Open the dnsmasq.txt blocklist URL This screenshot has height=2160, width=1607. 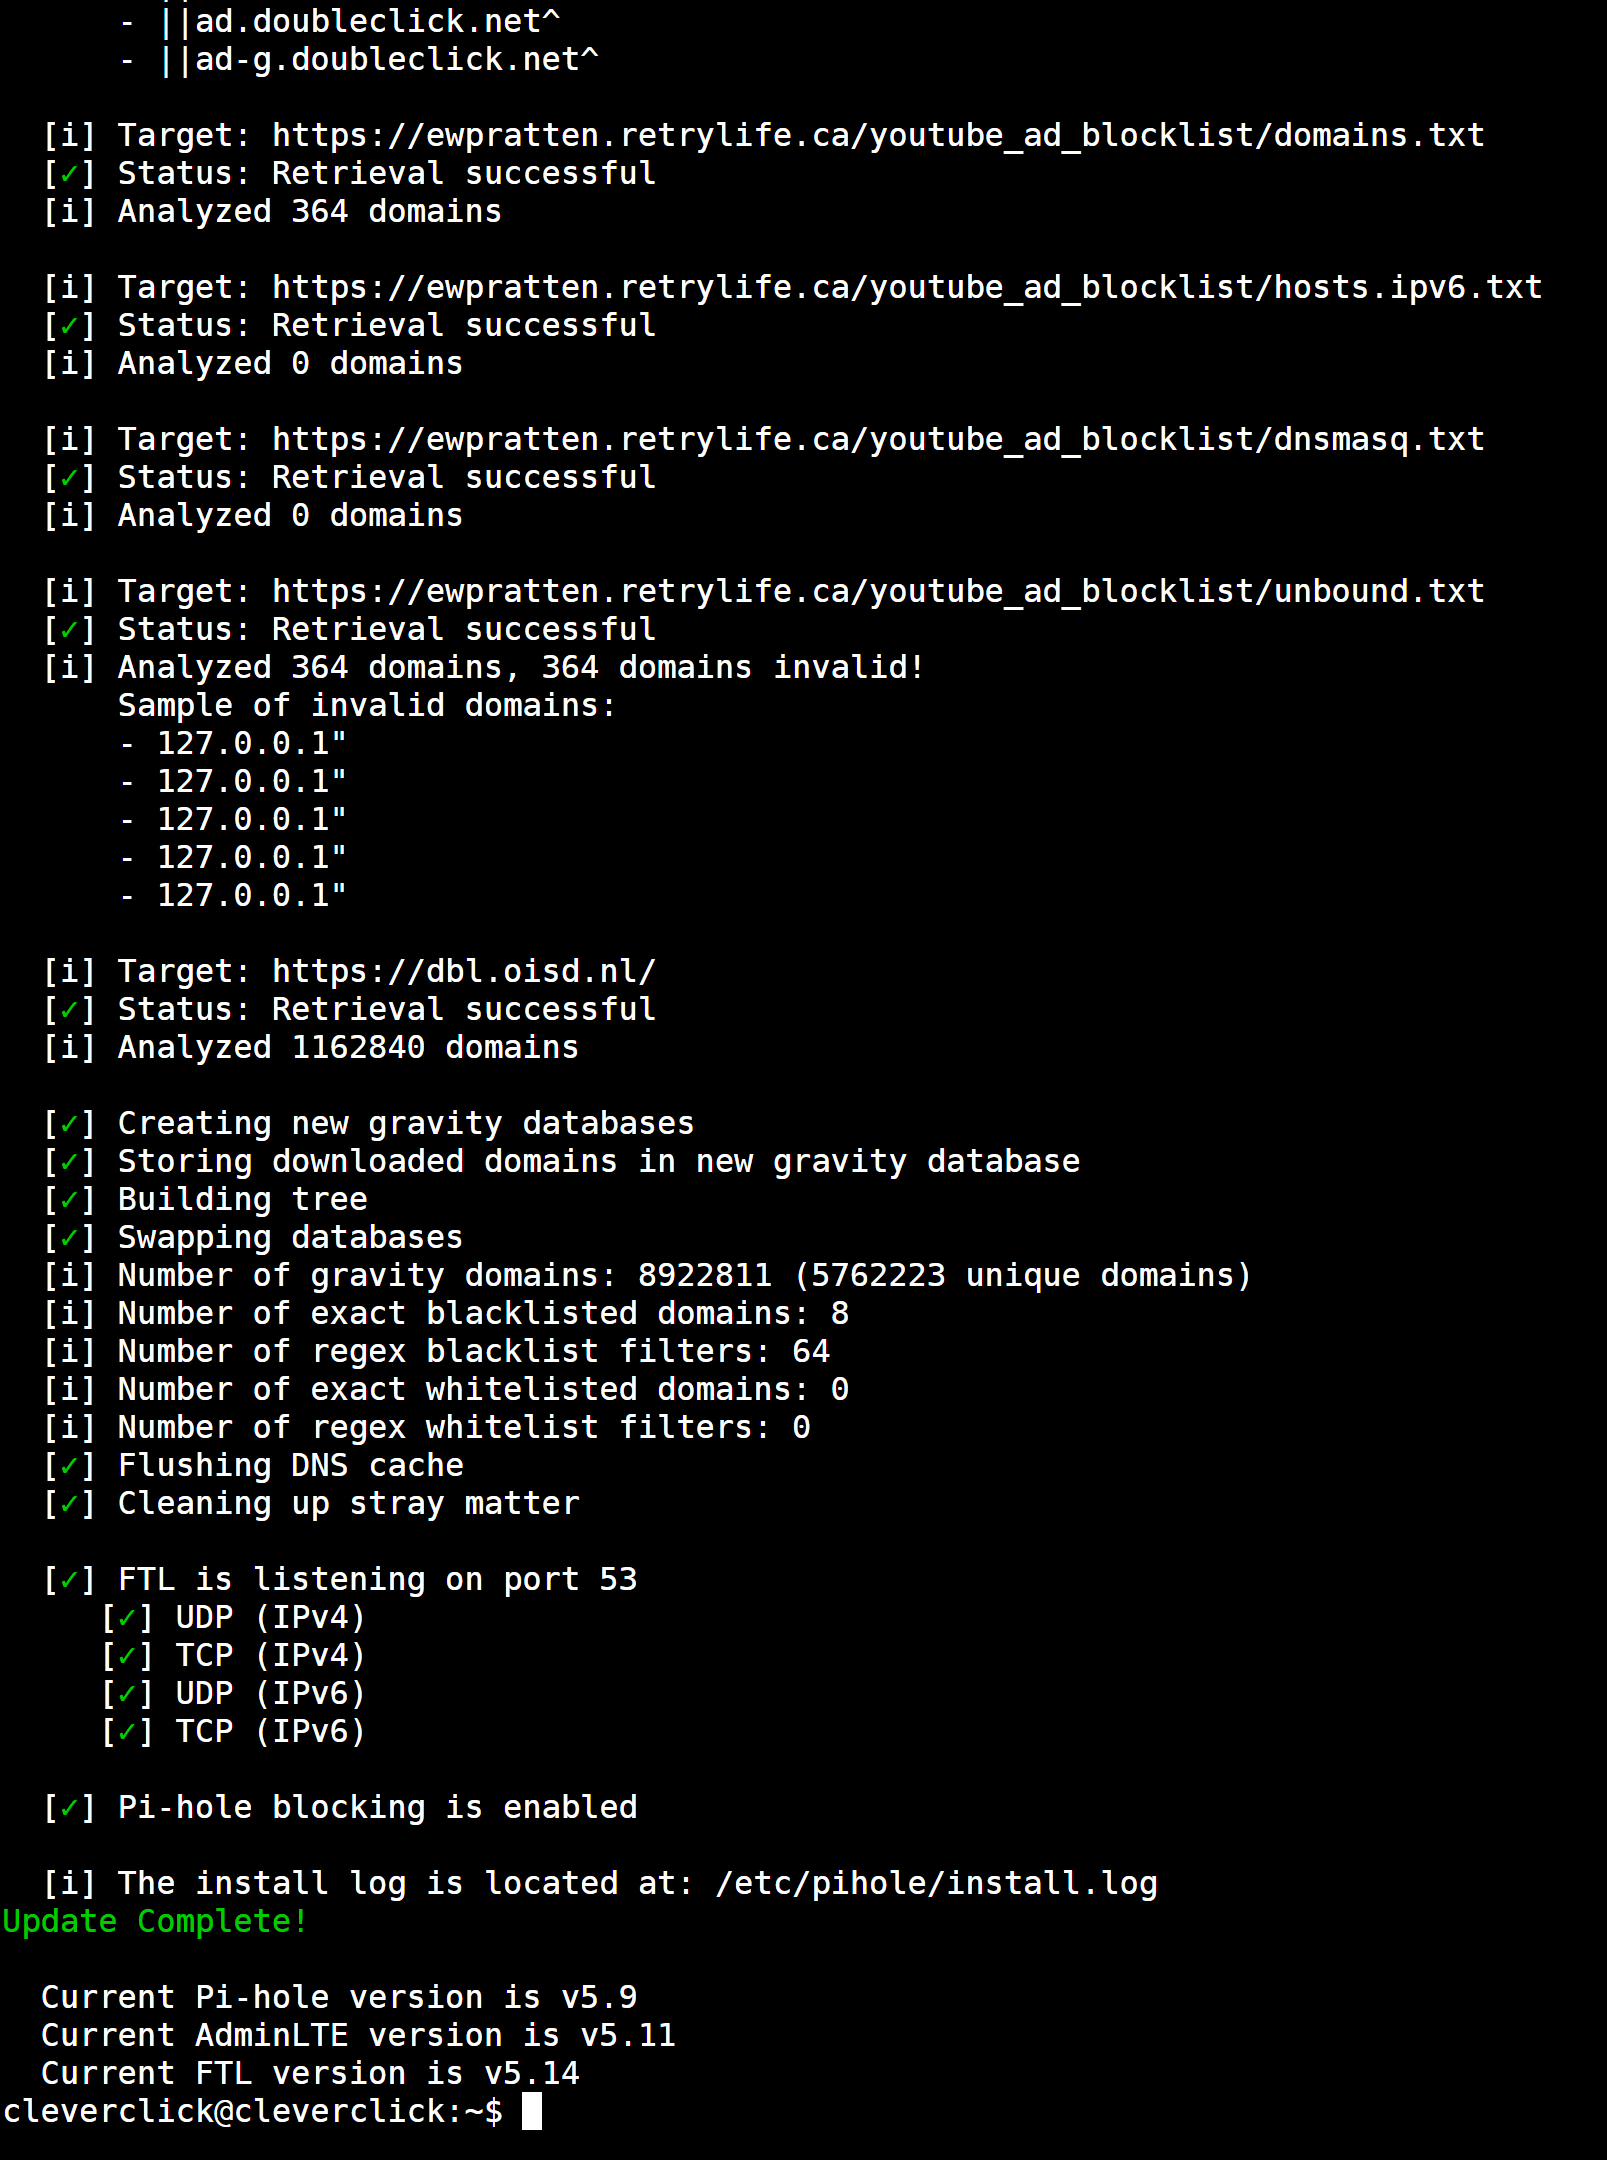pyautogui.click(x=877, y=439)
